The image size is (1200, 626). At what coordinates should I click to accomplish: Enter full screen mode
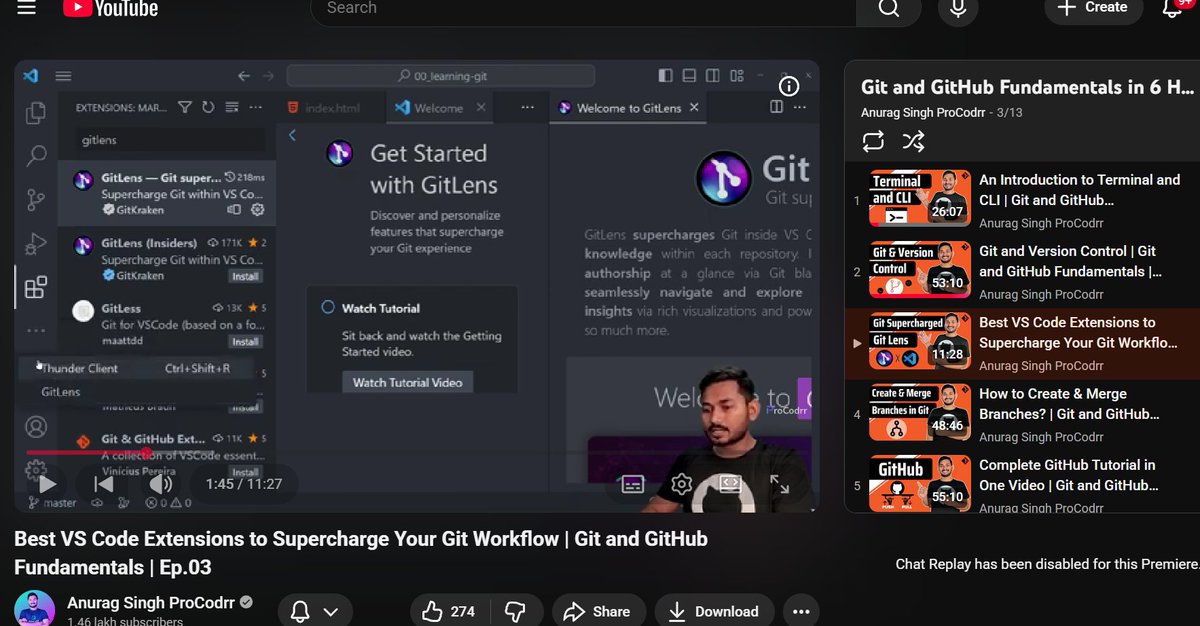coord(779,484)
